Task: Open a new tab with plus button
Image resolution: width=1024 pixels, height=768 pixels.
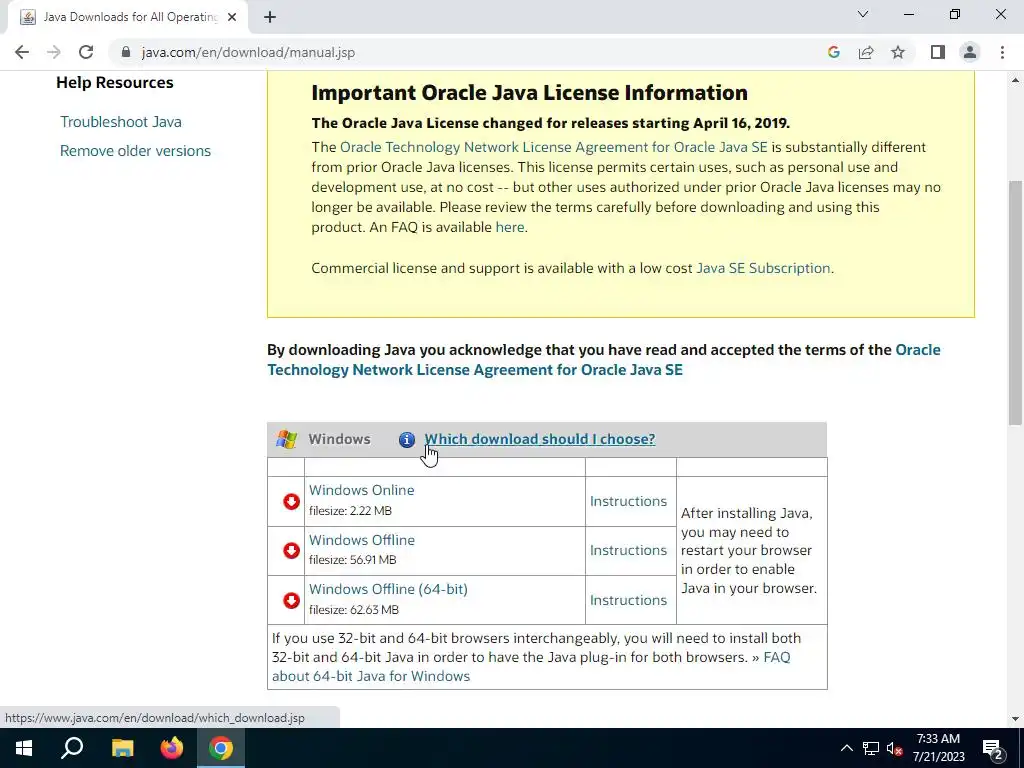Action: click(x=270, y=17)
